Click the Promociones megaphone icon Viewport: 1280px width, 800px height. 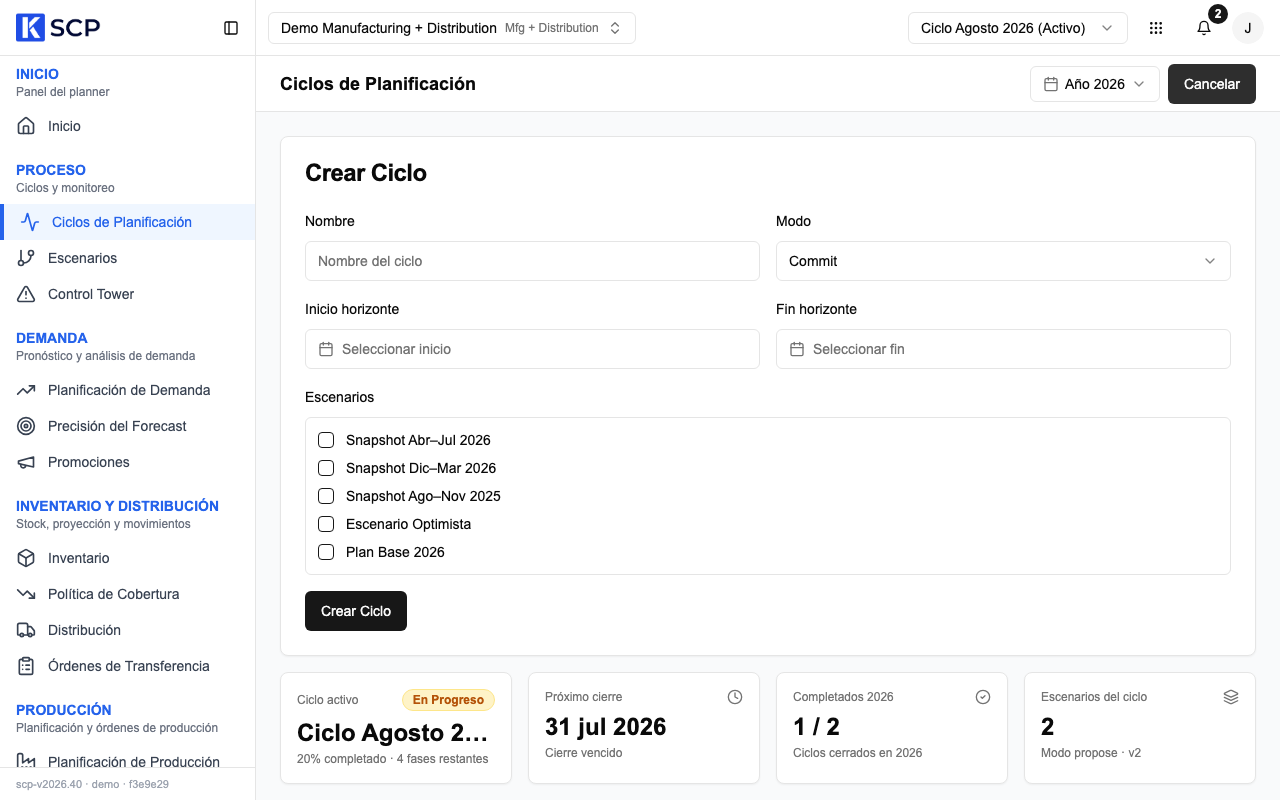tap(26, 462)
